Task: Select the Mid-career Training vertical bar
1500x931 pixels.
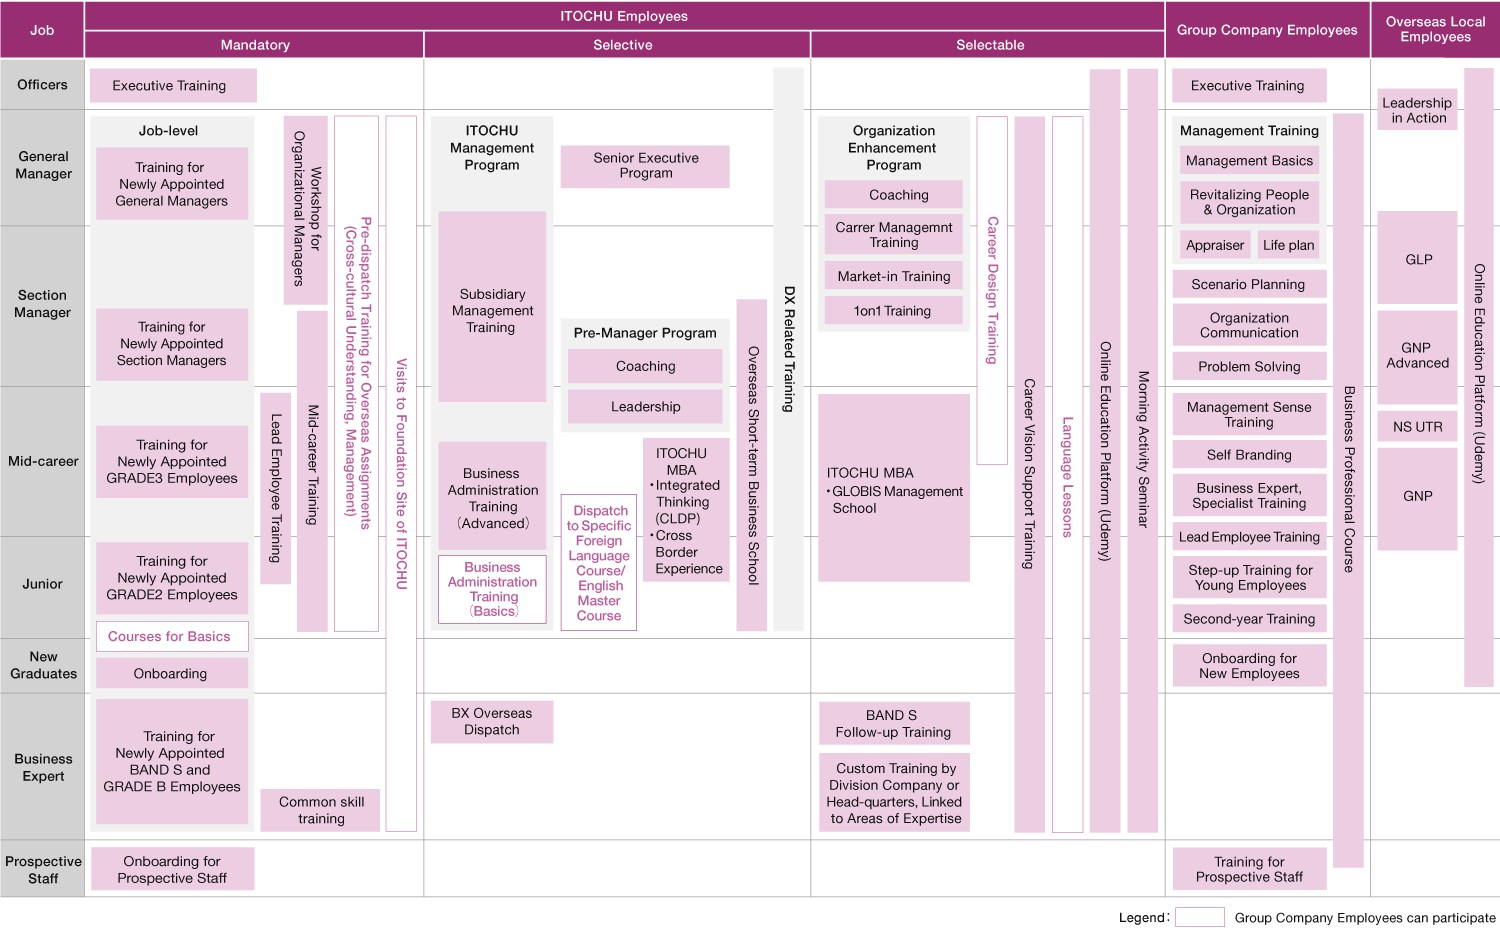Action: coord(312,471)
